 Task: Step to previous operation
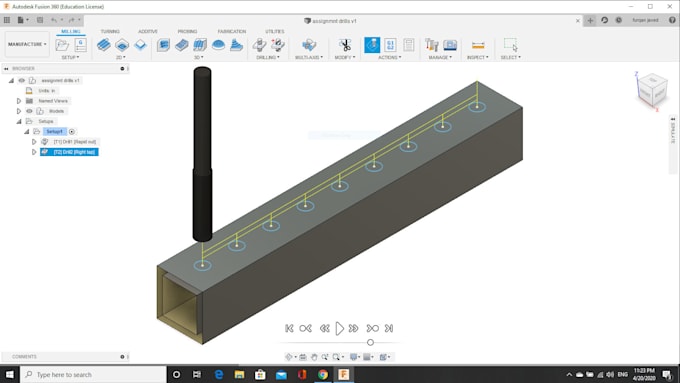pos(305,328)
